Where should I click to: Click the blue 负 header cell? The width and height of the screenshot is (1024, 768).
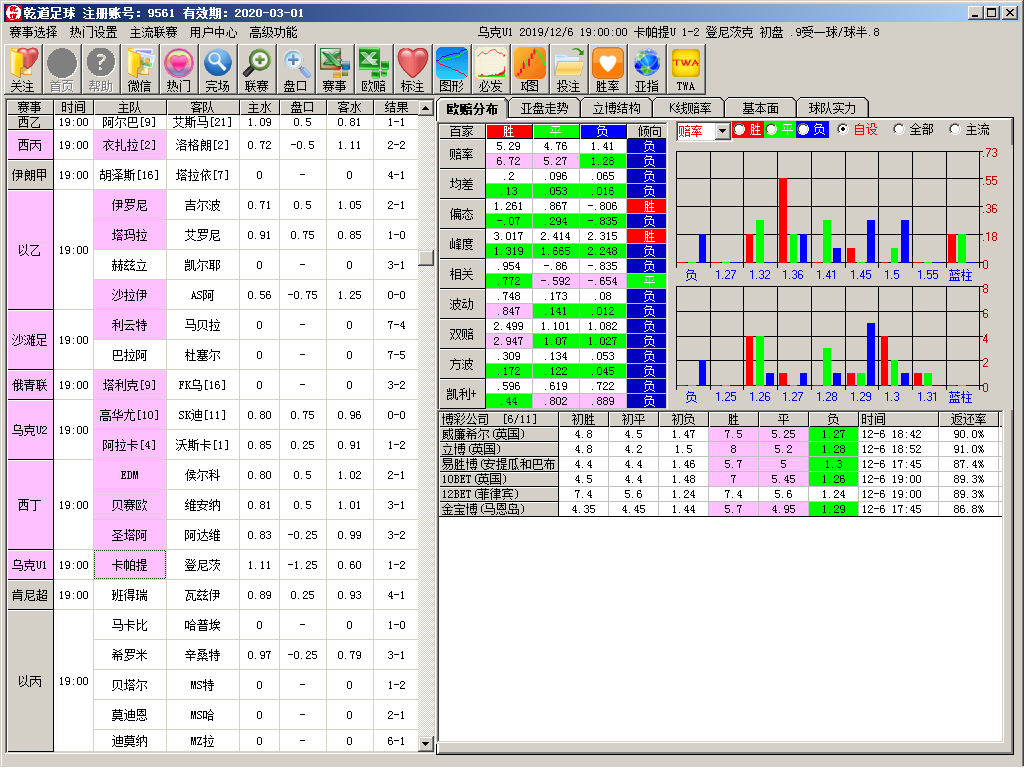(602, 131)
